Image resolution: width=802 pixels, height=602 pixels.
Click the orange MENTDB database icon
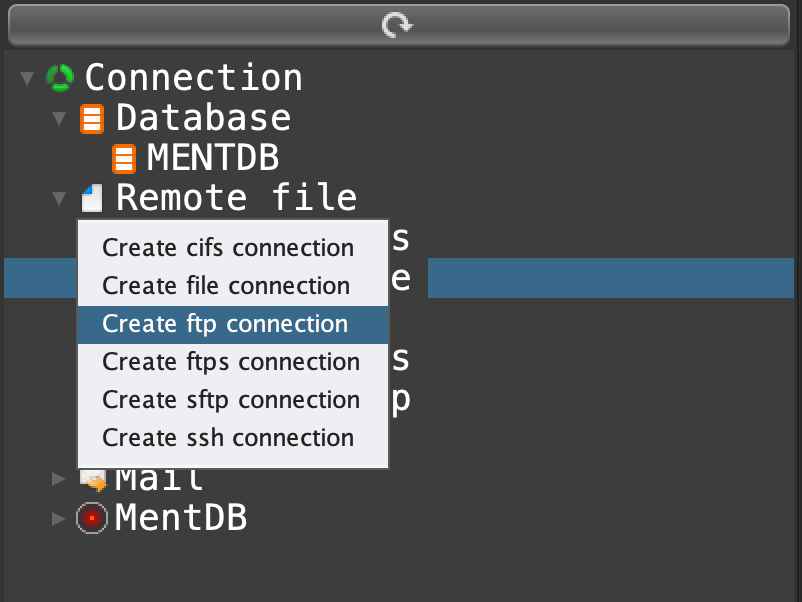(x=124, y=158)
